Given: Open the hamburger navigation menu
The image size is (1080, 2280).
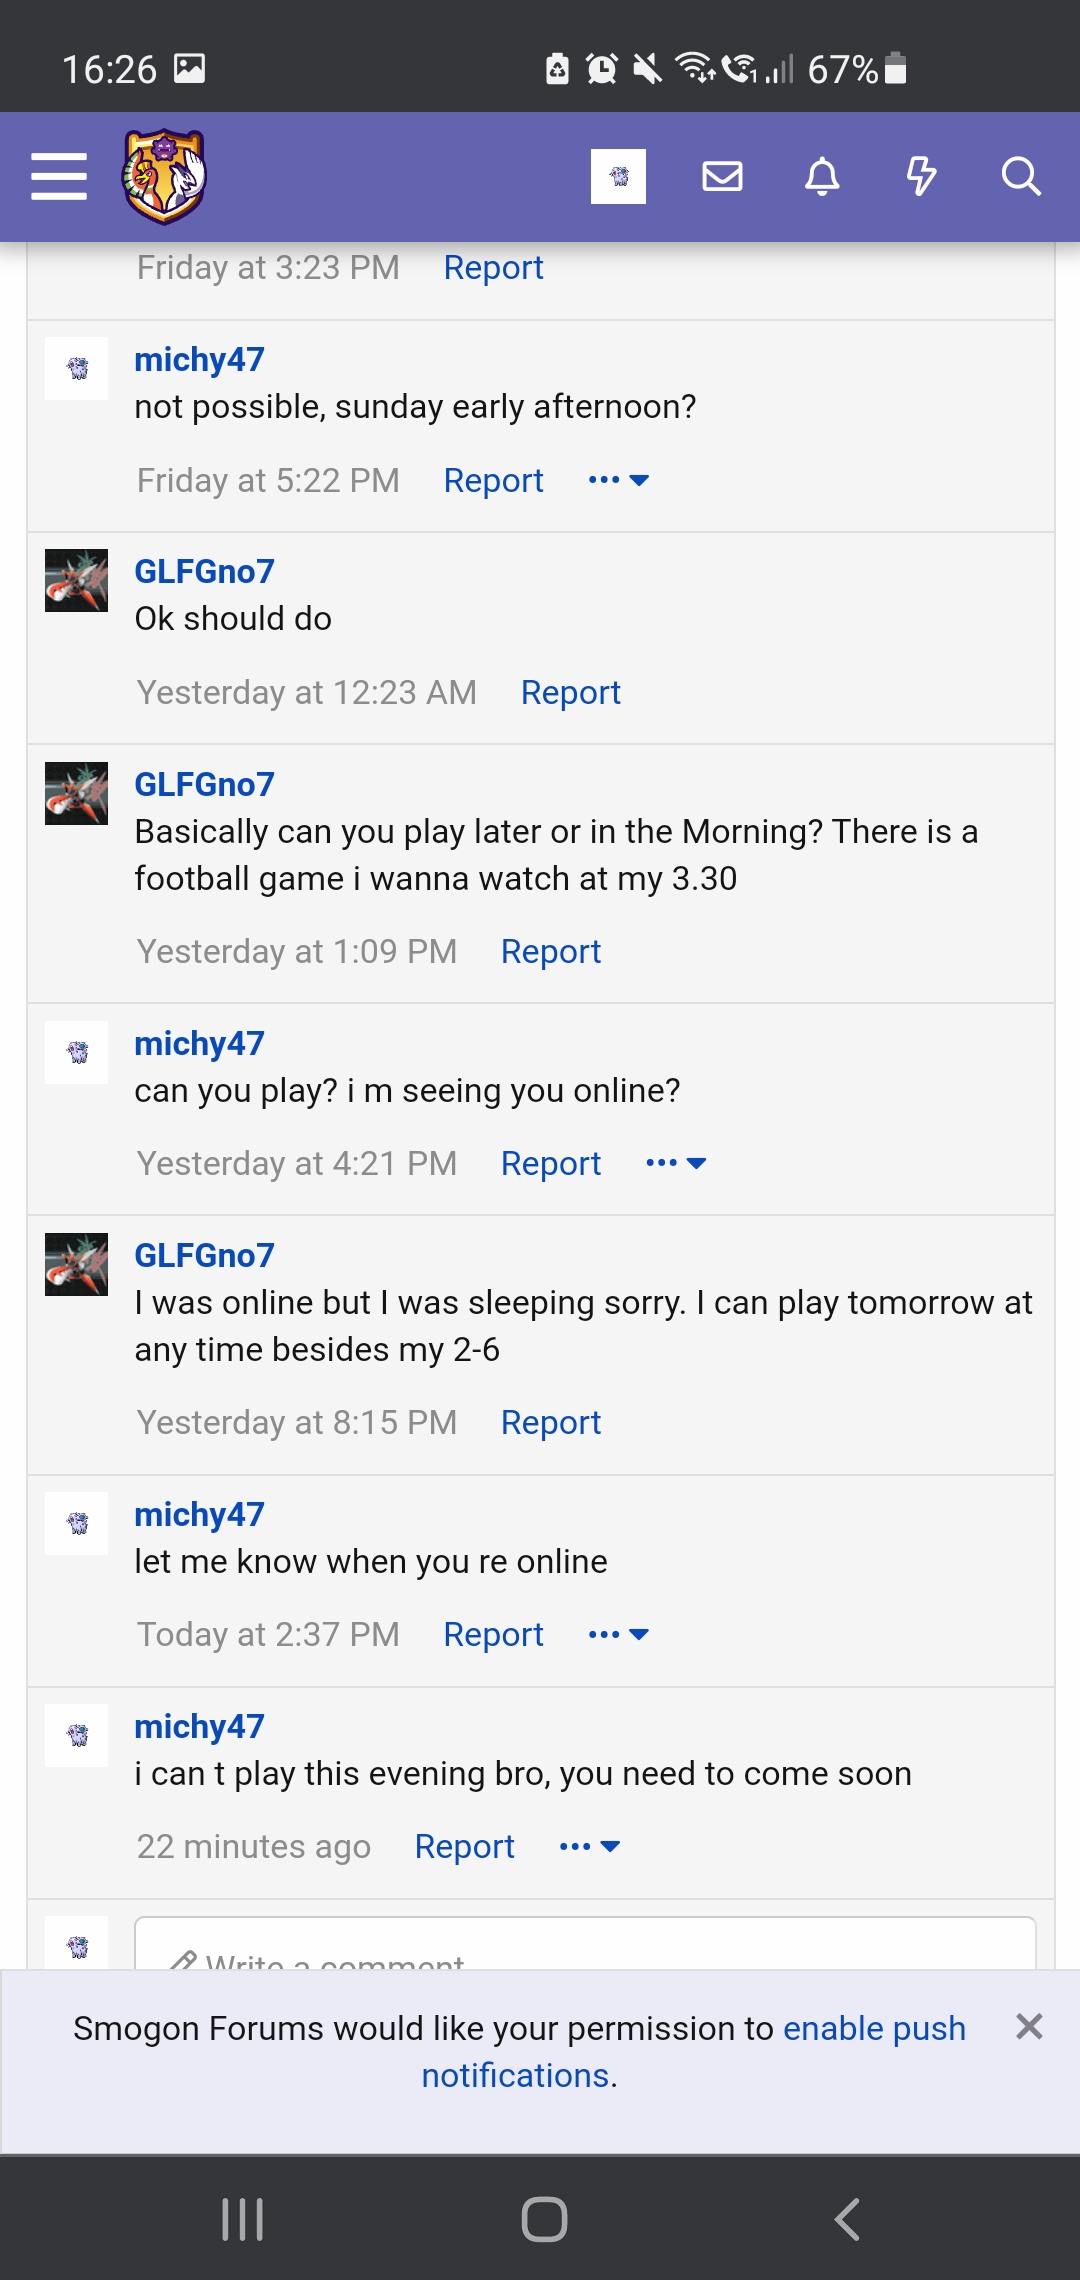Looking at the screenshot, I should 59,177.
